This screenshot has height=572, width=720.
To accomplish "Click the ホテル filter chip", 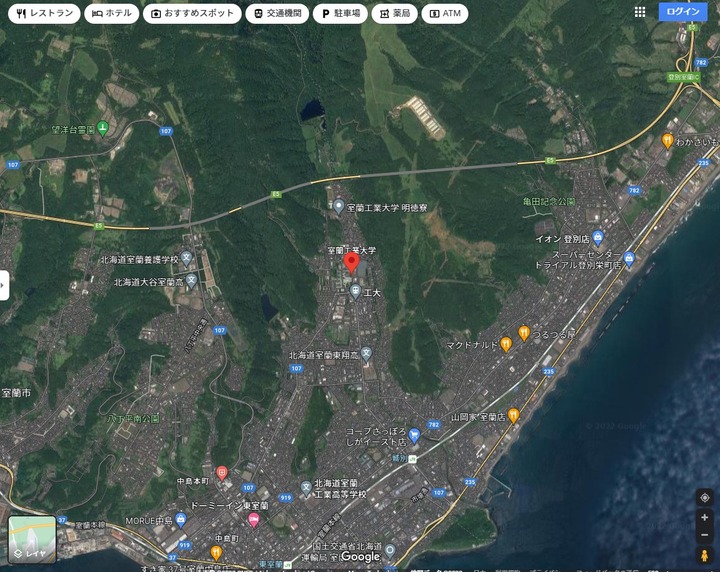I will 112,13.
